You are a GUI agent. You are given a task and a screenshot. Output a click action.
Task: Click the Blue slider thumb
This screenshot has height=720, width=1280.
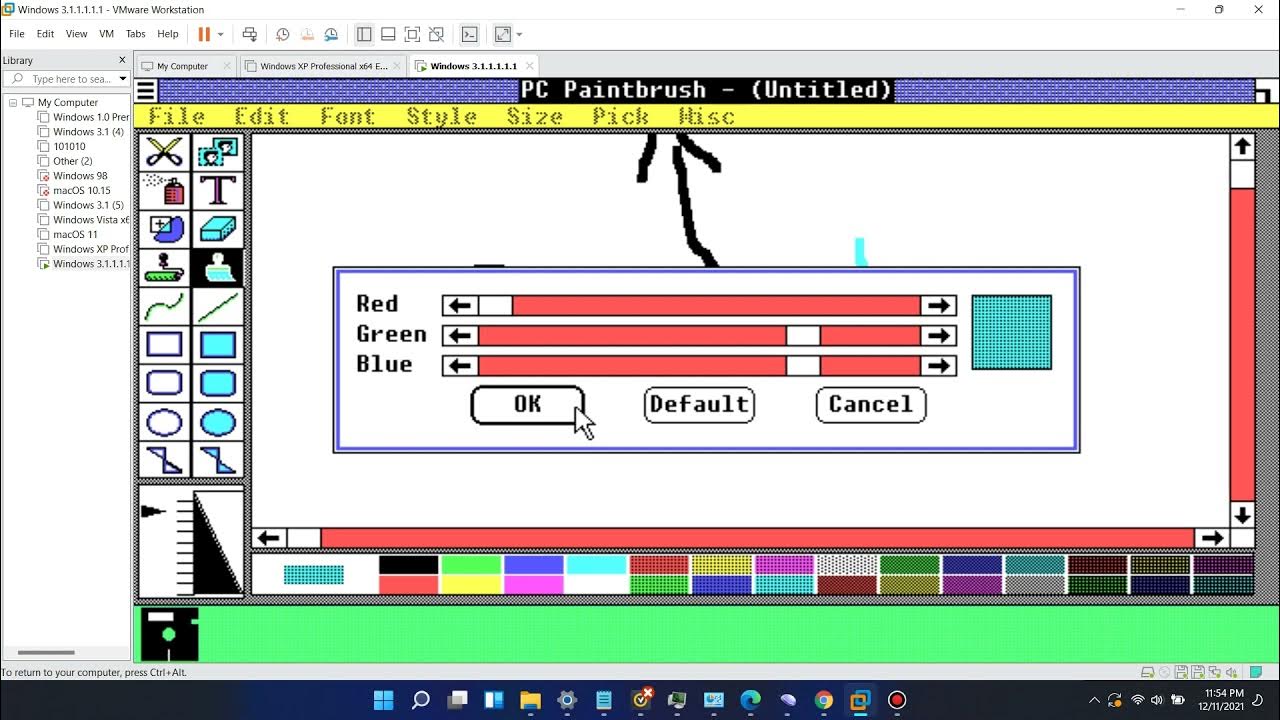coord(803,366)
